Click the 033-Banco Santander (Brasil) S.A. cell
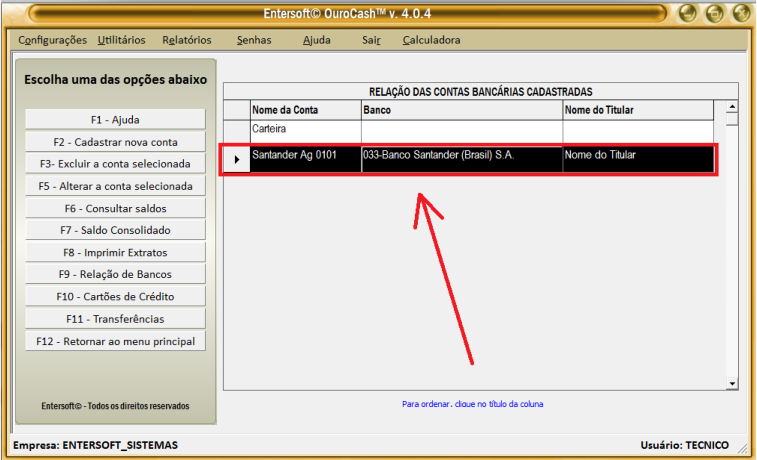Image resolution: width=757 pixels, height=460 pixels. click(462, 158)
